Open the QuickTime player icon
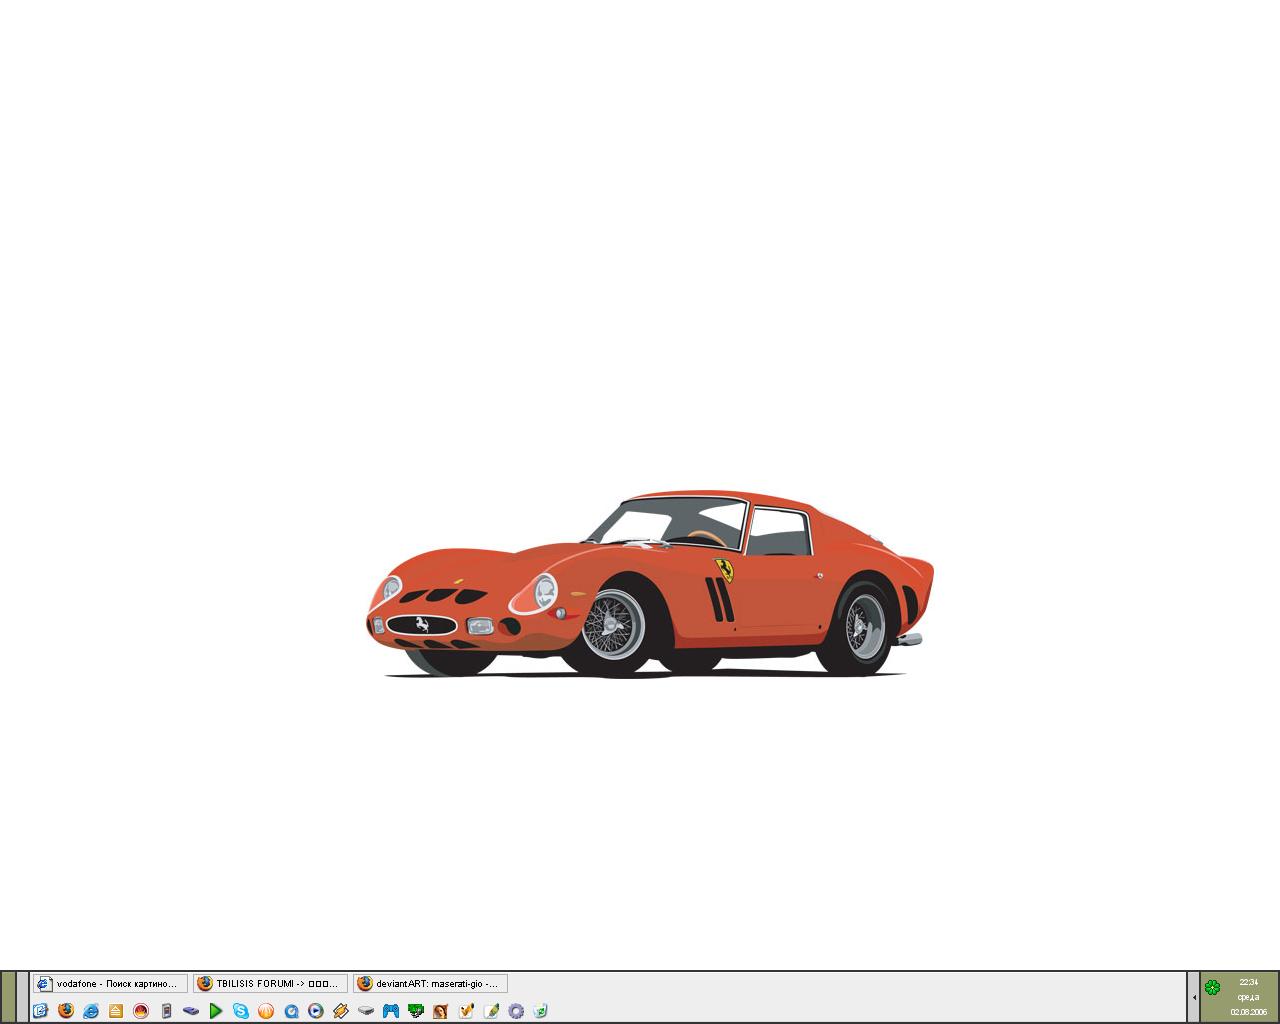The width and height of the screenshot is (1280, 1024). pyautogui.click(x=291, y=1011)
